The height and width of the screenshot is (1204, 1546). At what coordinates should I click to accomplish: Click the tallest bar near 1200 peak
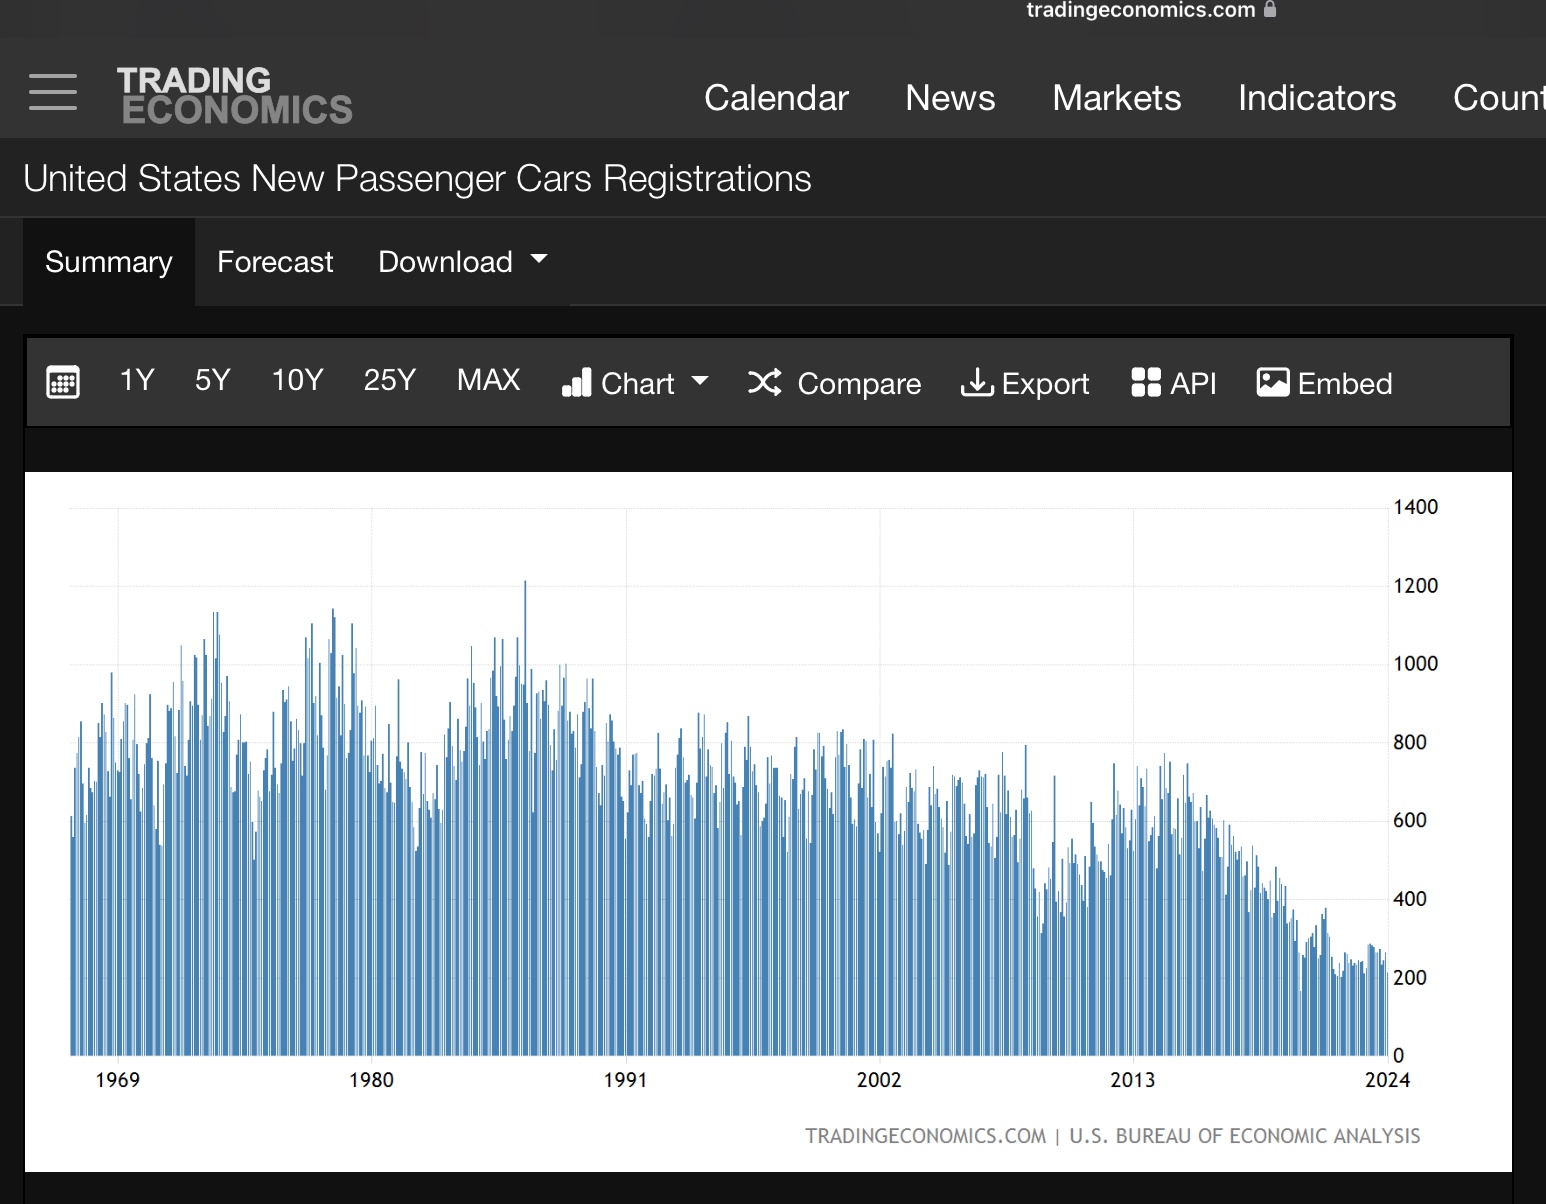tap(525, 818)
